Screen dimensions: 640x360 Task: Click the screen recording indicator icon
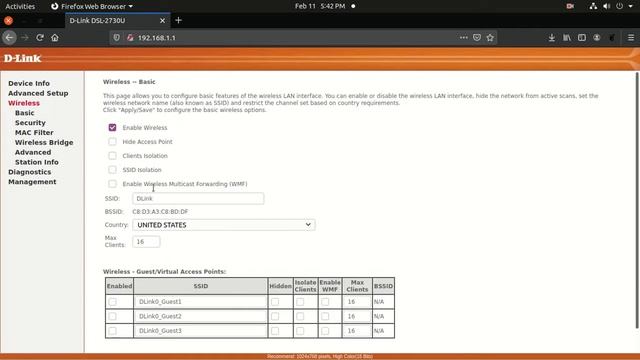570,6
